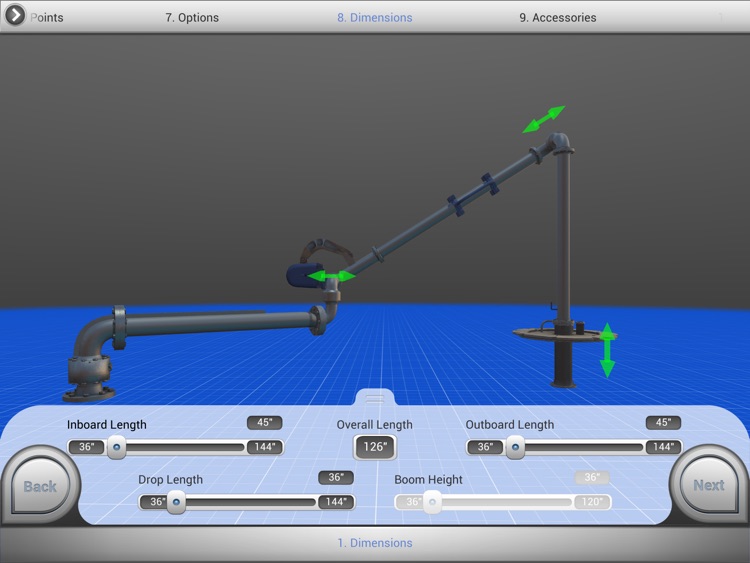Viewport: 750px width, 563px height.
Task: Select the 8. Dimensions tab
Action: (375, 17)
